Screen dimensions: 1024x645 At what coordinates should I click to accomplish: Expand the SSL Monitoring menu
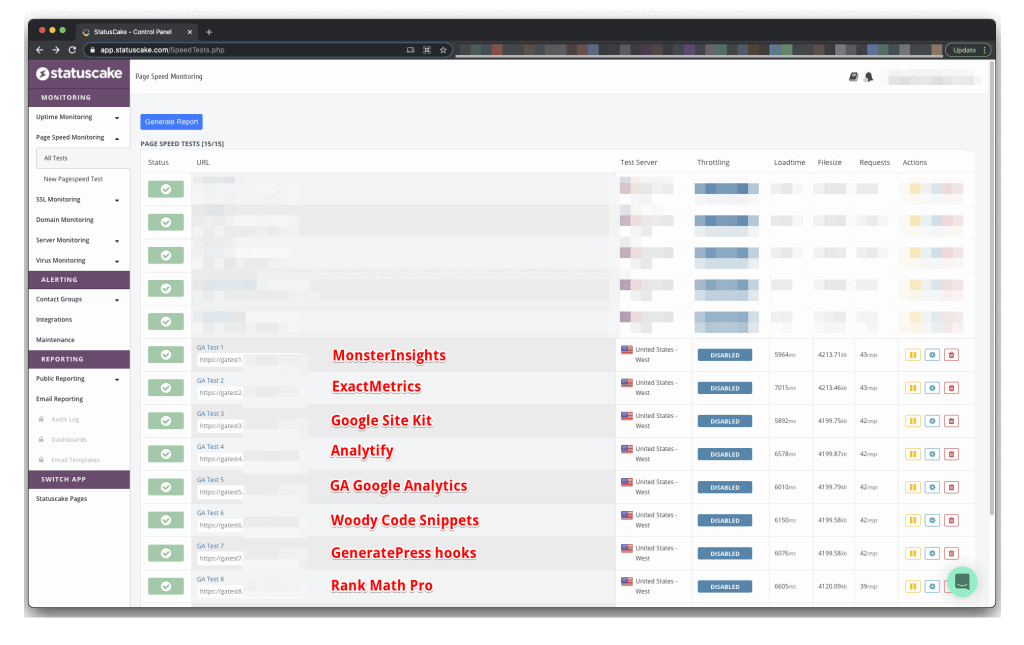pyautogui.click(x=78, y=200)
